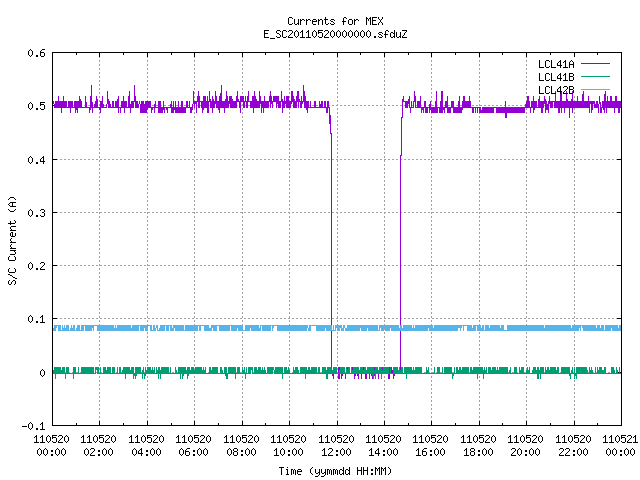
Task: Click the LCL41B legend label
Action: tap(556, 77)
